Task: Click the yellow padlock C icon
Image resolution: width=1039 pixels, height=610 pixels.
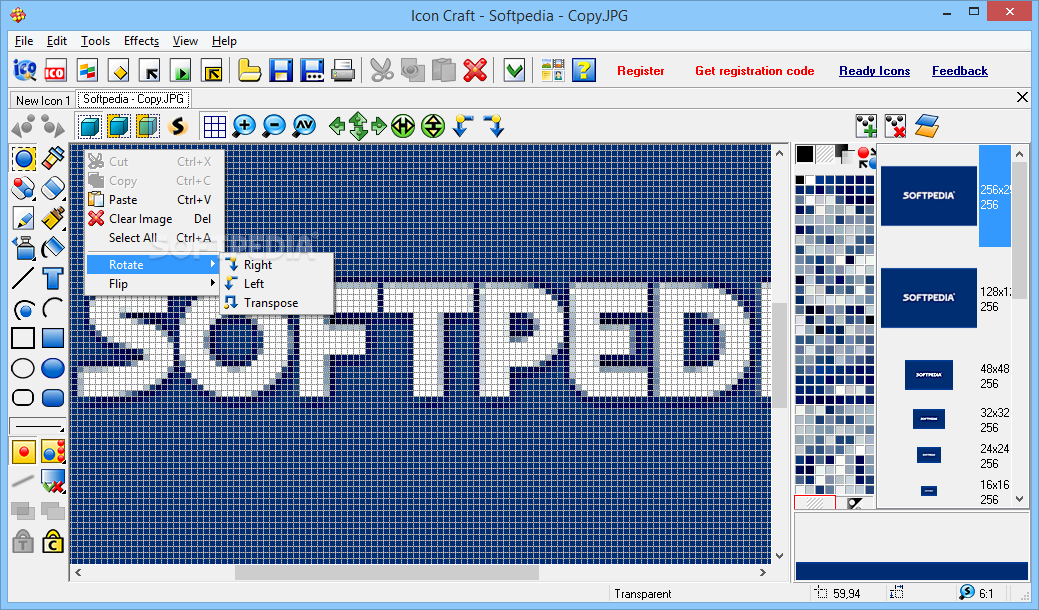Action: click(x=52, y=541)
